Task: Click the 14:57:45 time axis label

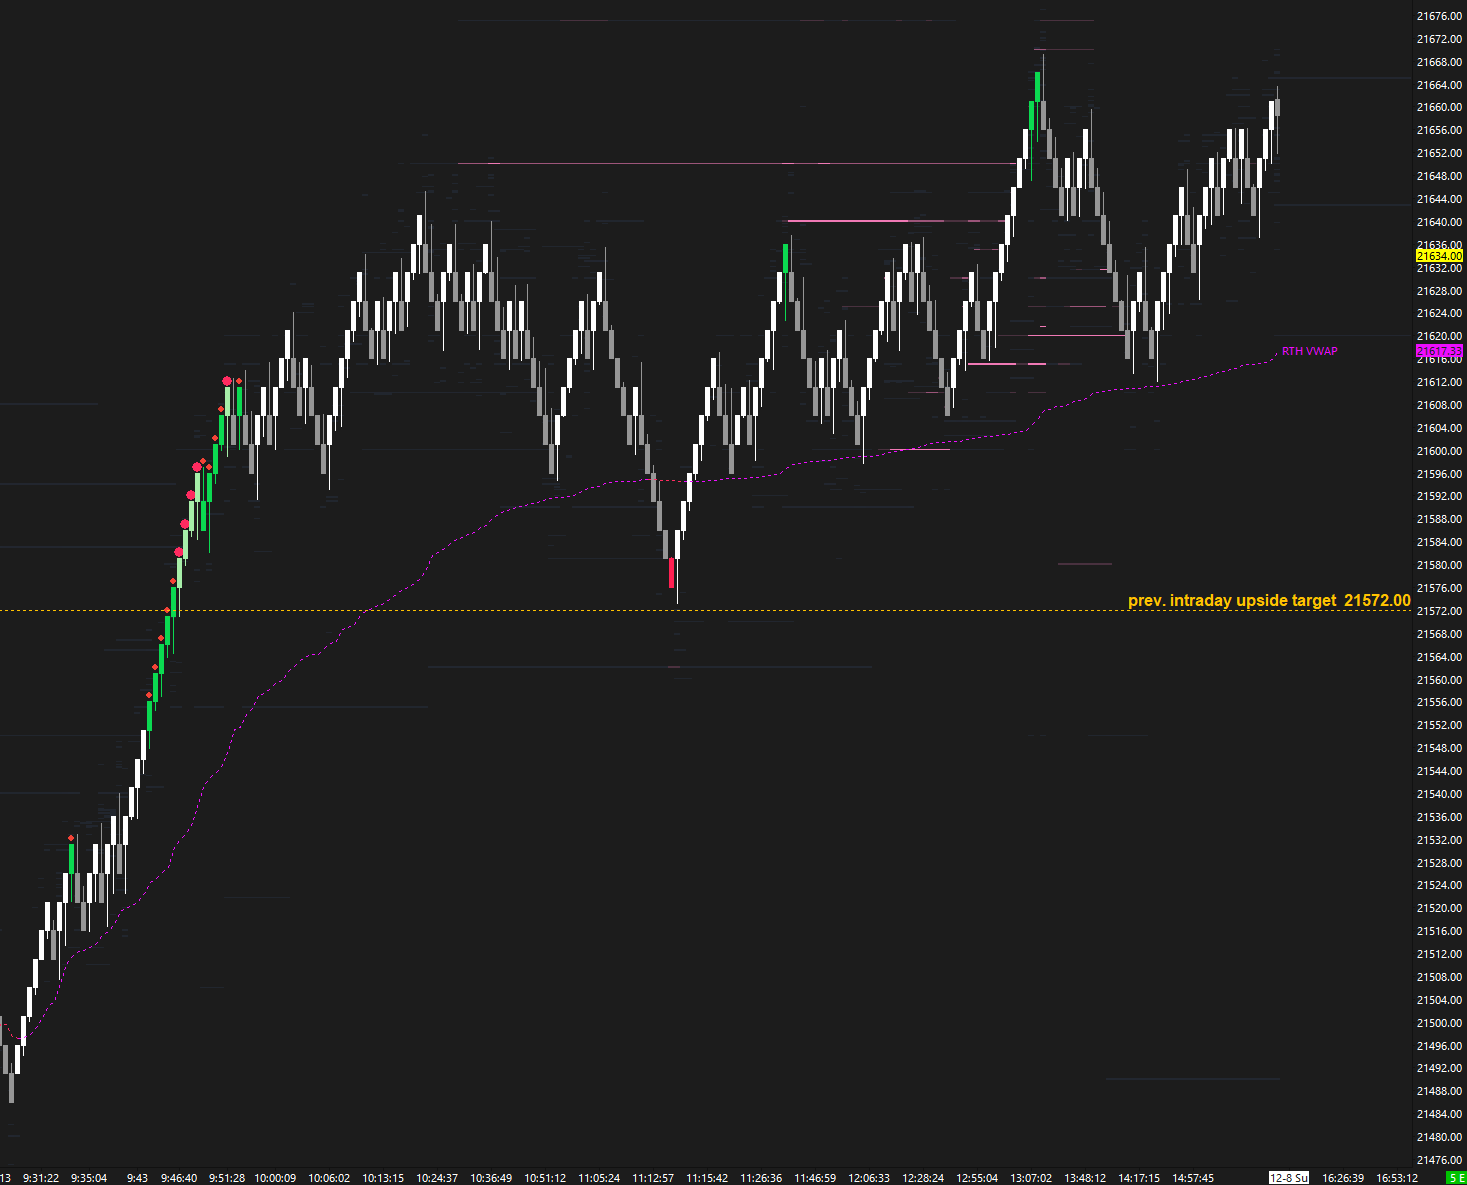Action: [1193, 1178]
